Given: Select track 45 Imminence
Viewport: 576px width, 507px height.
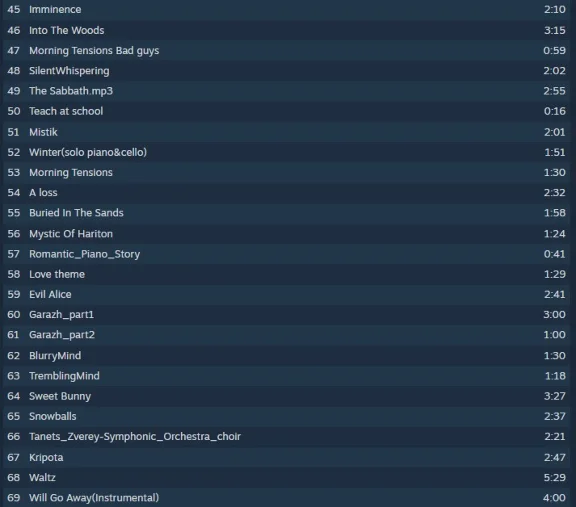Looking at the screenshot, I should click(x=286, y=10).
